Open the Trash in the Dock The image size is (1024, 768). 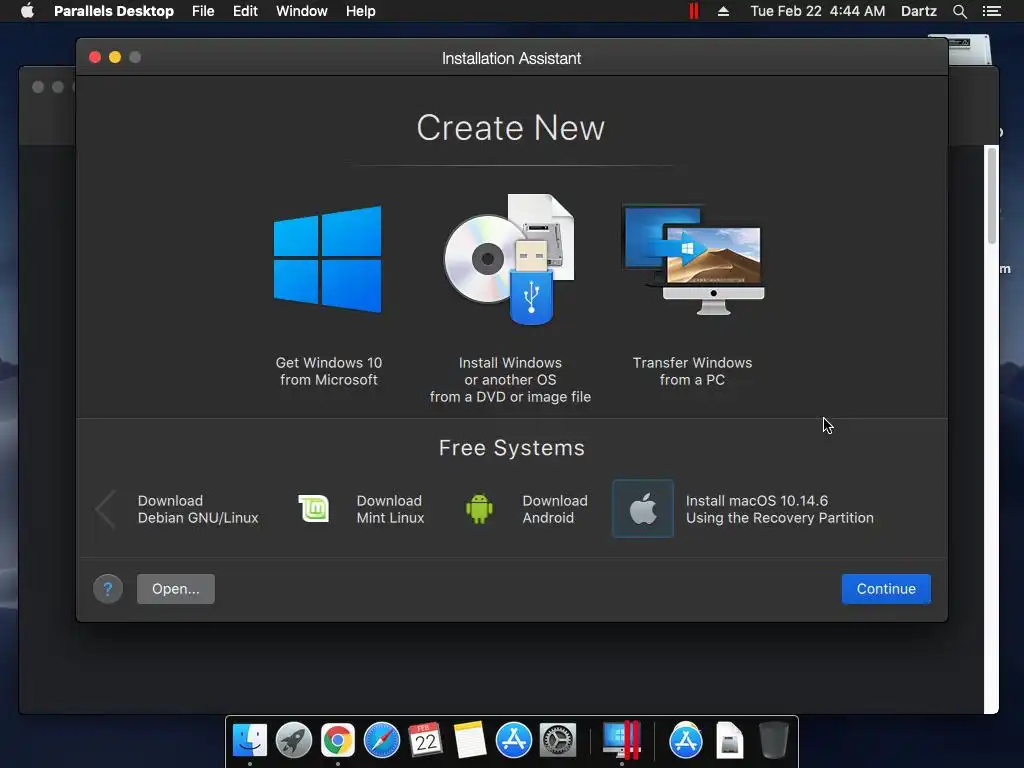pyautogui.click(x=774, y=740)
